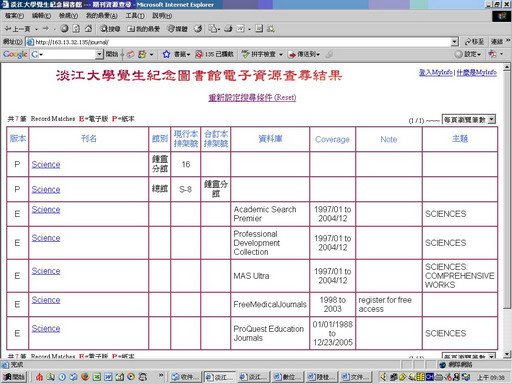The image size is (512, 384).
Task: Print the page with the printer icon
Action: [228, 29]
